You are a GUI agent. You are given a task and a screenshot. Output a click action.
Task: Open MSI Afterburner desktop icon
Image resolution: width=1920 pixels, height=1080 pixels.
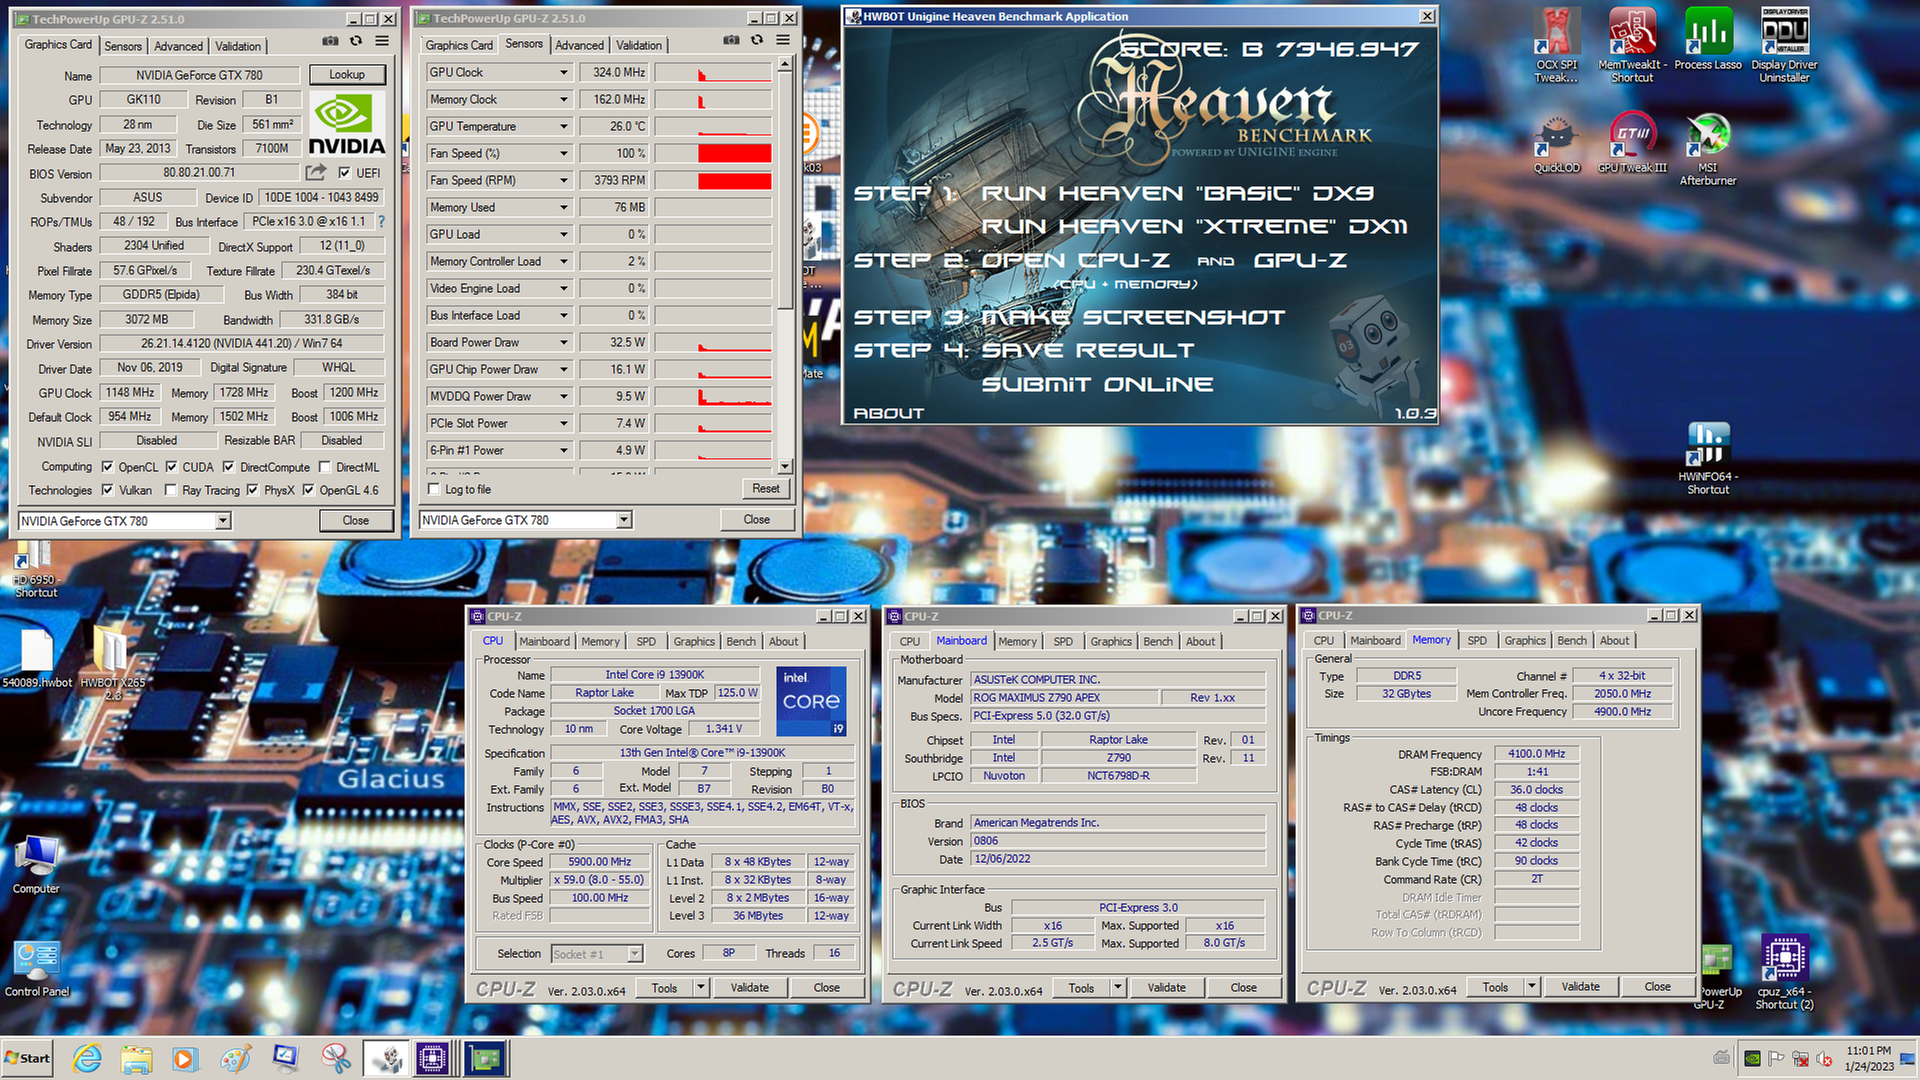(1708, 150)
